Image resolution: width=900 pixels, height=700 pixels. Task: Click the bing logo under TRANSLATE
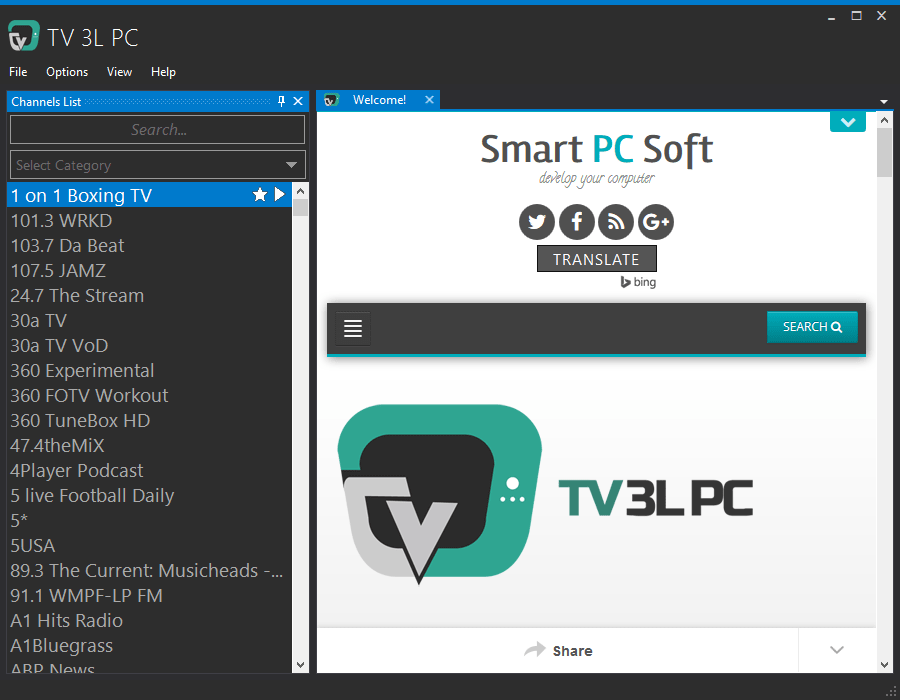638,282
